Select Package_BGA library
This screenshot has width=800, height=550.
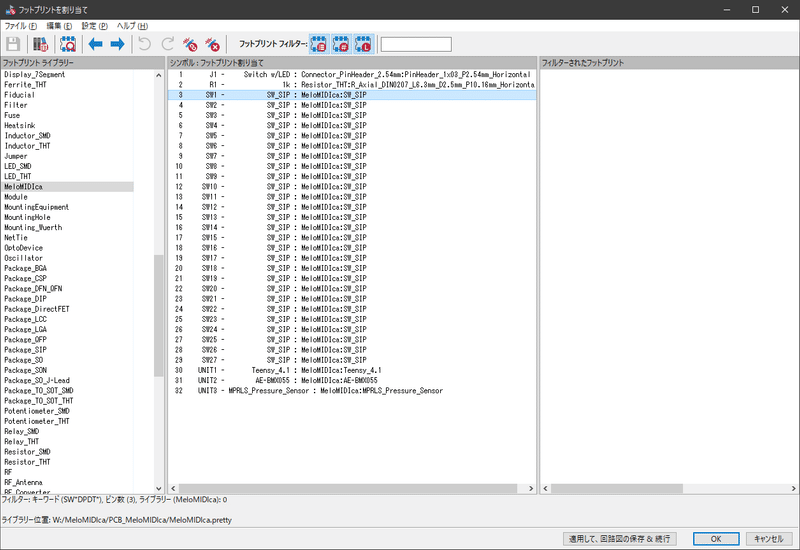point(26,268)
